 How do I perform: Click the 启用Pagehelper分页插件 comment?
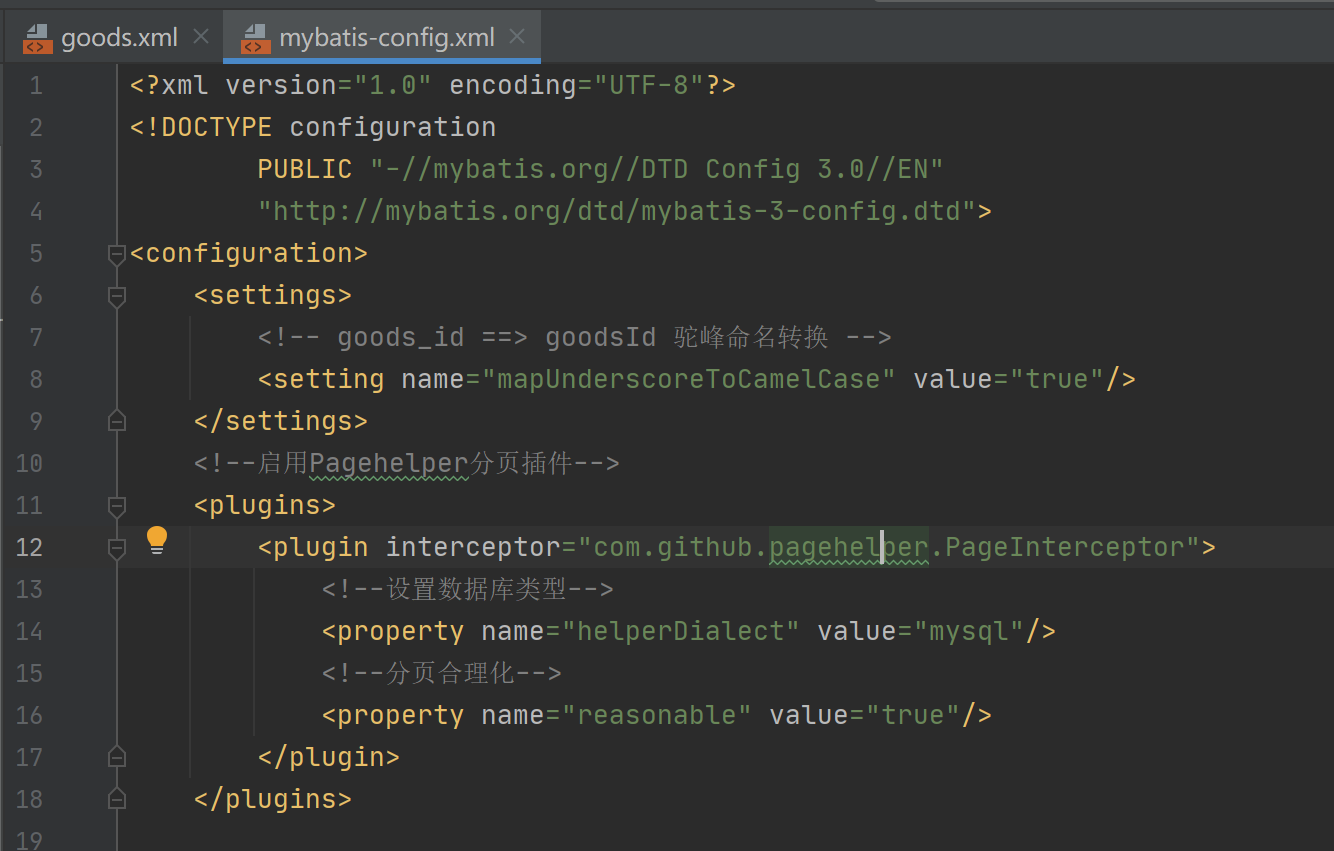[407, 464]
